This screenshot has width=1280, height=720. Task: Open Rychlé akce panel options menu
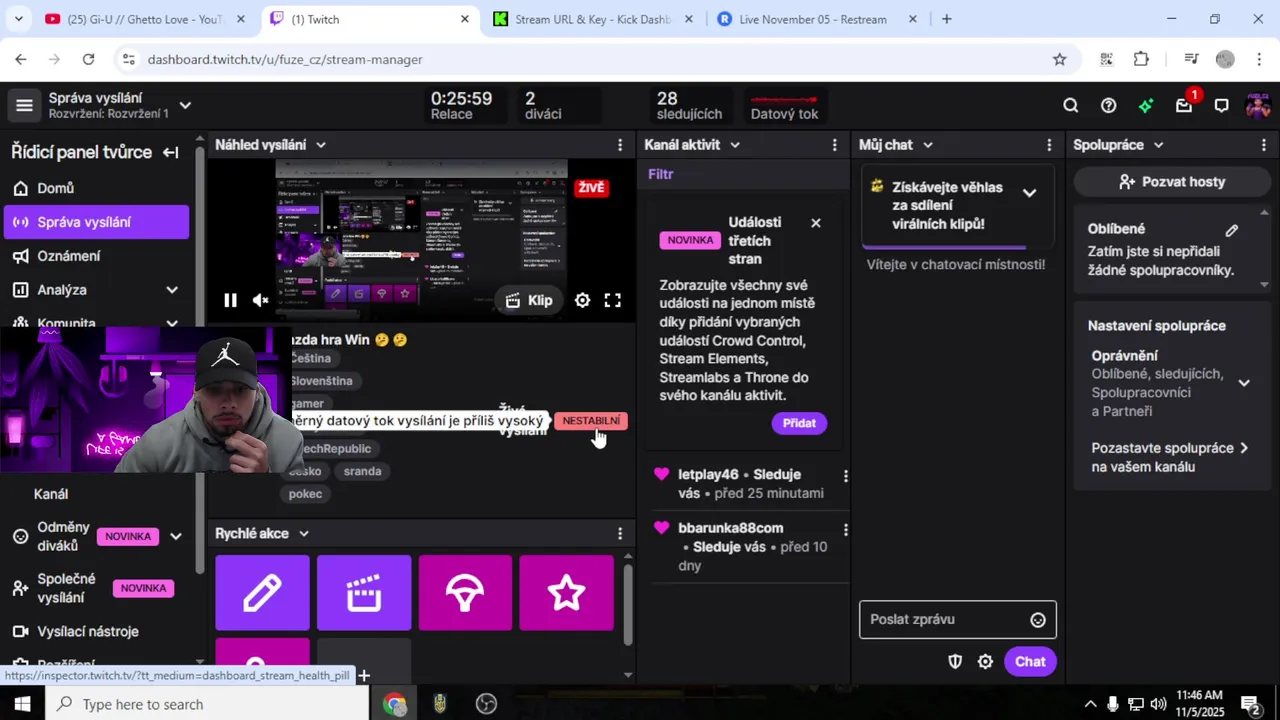(620, 534)
